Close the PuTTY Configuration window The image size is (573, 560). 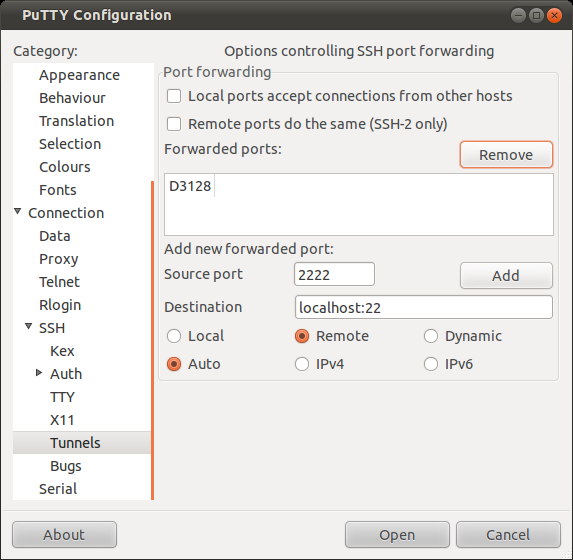coord(554,15)
